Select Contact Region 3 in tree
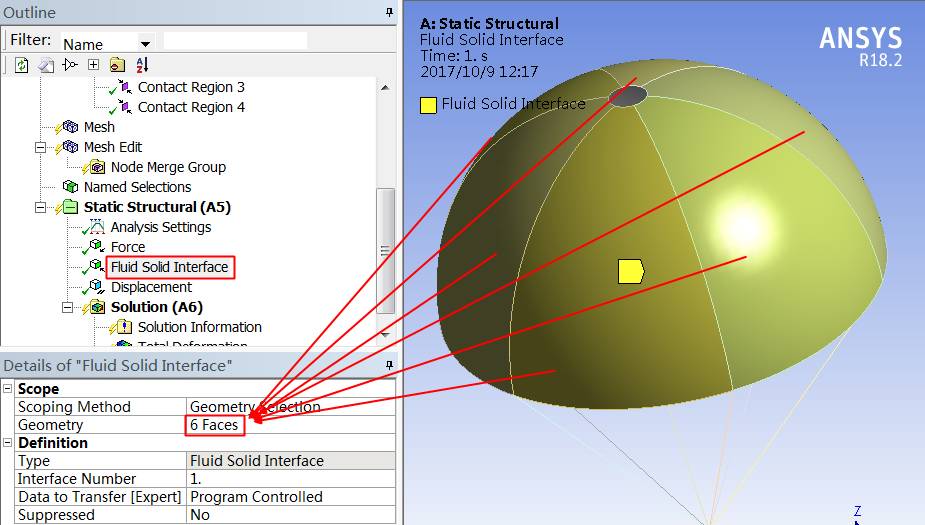The image size is (925, 525). [191, 87]
